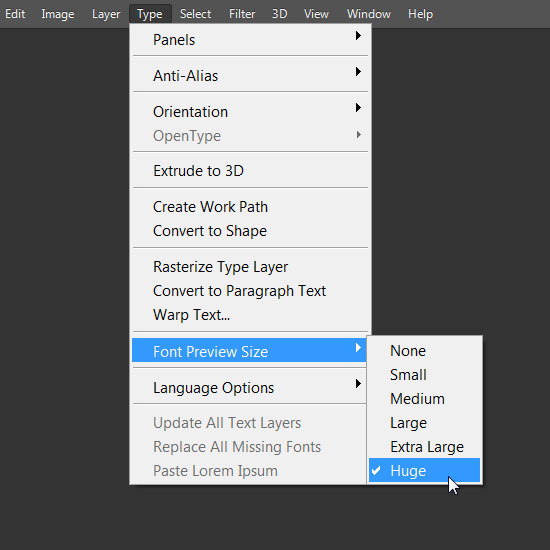This screenshot has height=550, width=550.
Task: Open the Edit menu
Action: (x=15, y=14)
